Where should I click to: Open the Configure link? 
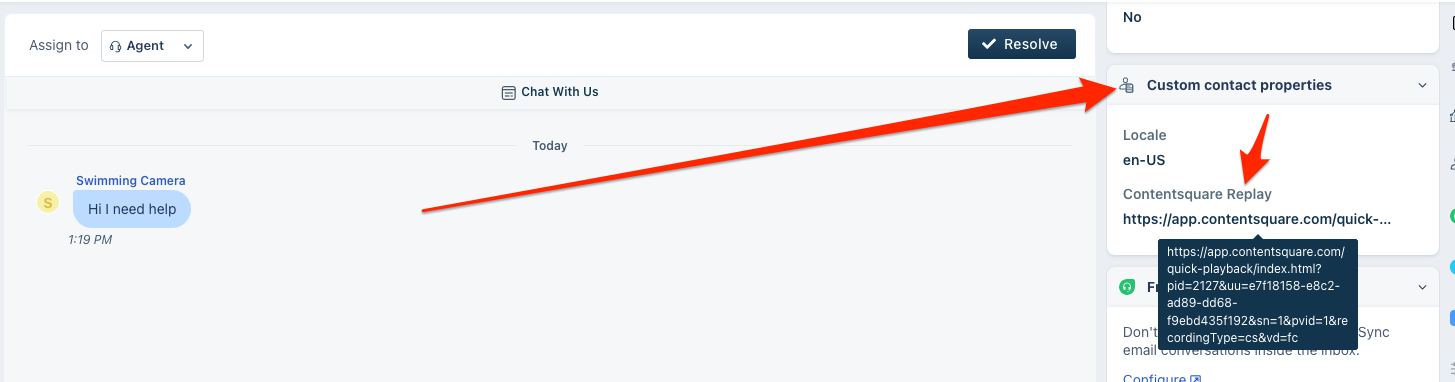coord(1154,378)
